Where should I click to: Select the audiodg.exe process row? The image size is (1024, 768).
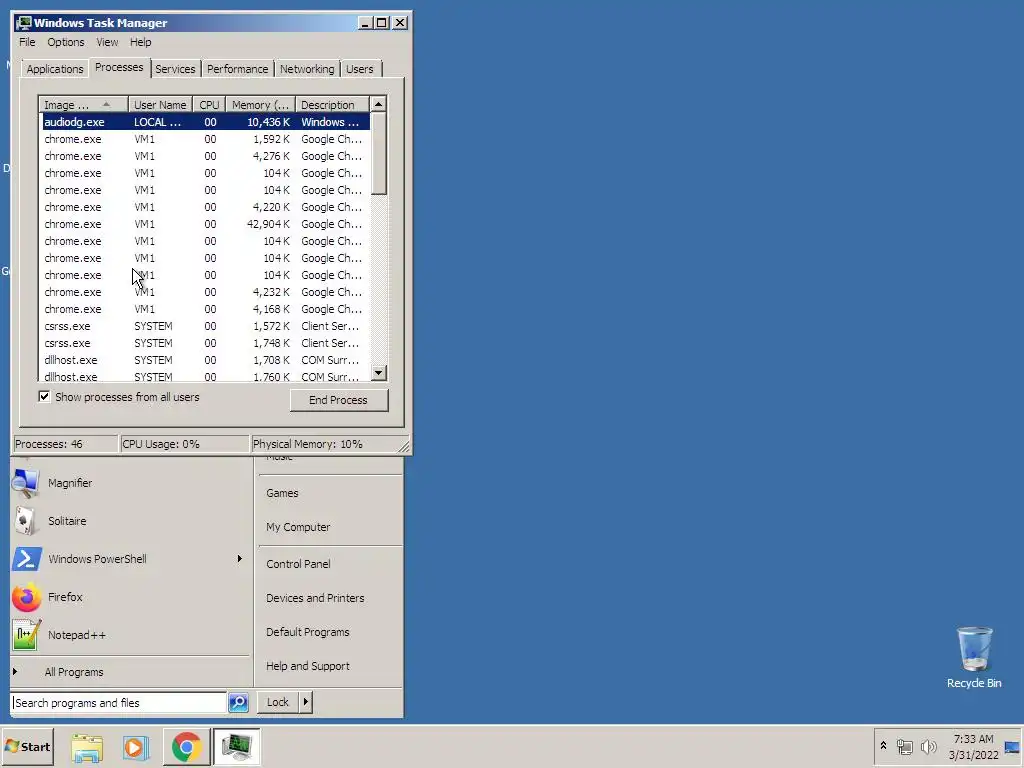click(205, 122)
